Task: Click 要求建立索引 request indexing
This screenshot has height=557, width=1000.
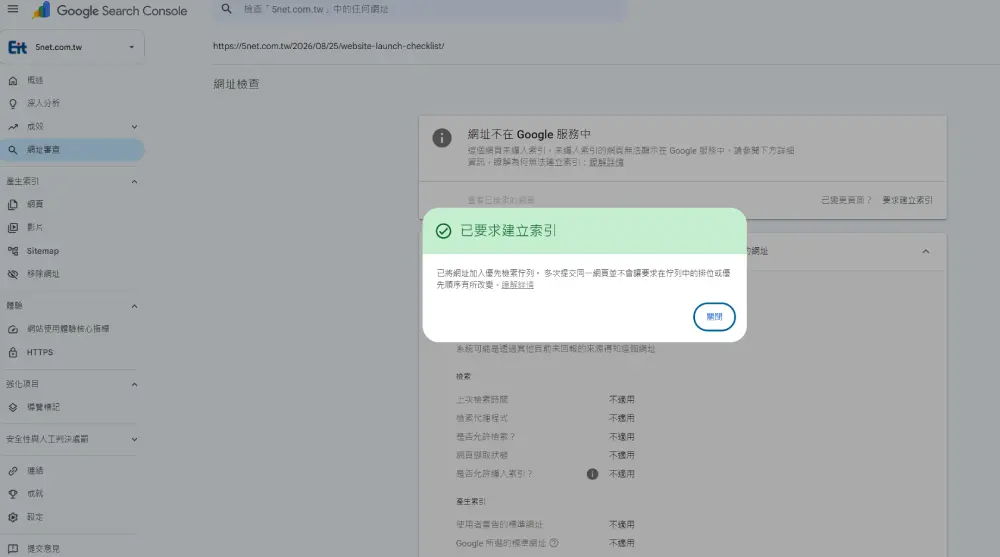Action: coord(907,200)
